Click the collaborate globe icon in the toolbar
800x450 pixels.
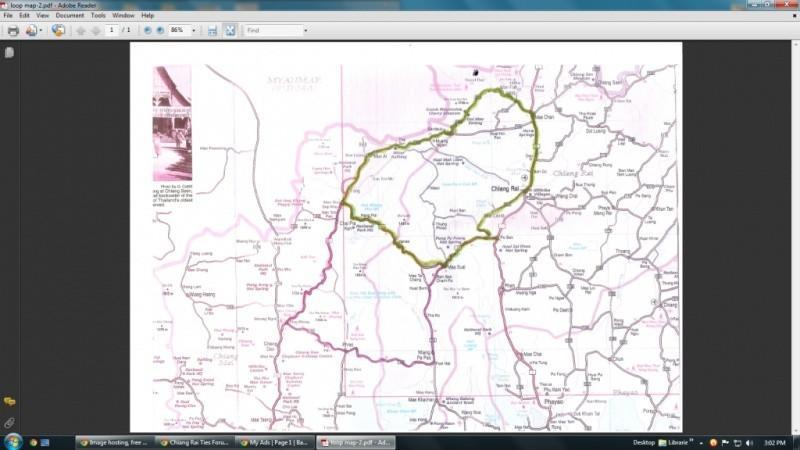58,30
